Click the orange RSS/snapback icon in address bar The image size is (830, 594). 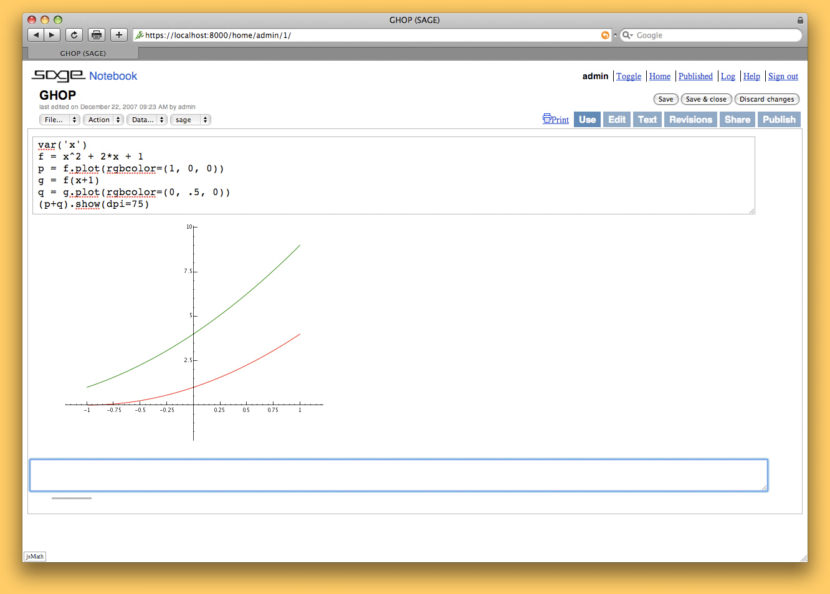pyautogui.click(x=605, y=35)
